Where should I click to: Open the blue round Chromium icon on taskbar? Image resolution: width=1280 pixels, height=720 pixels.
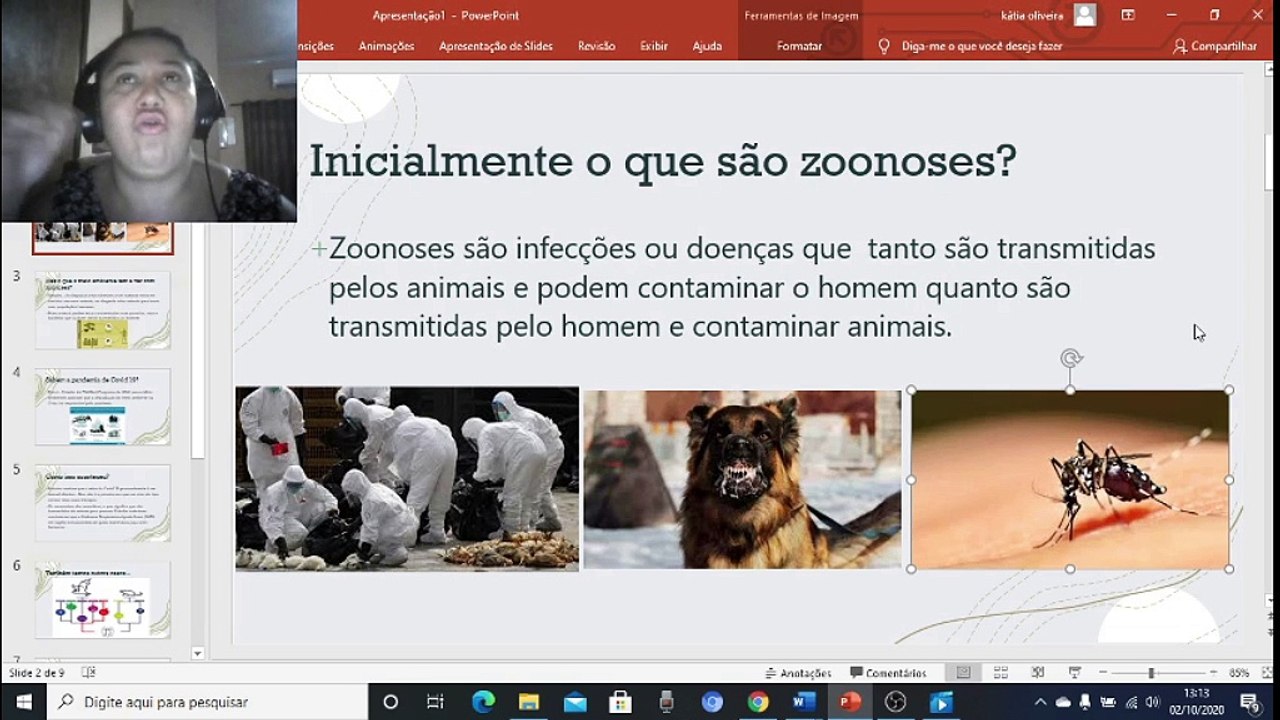[712, 702]
